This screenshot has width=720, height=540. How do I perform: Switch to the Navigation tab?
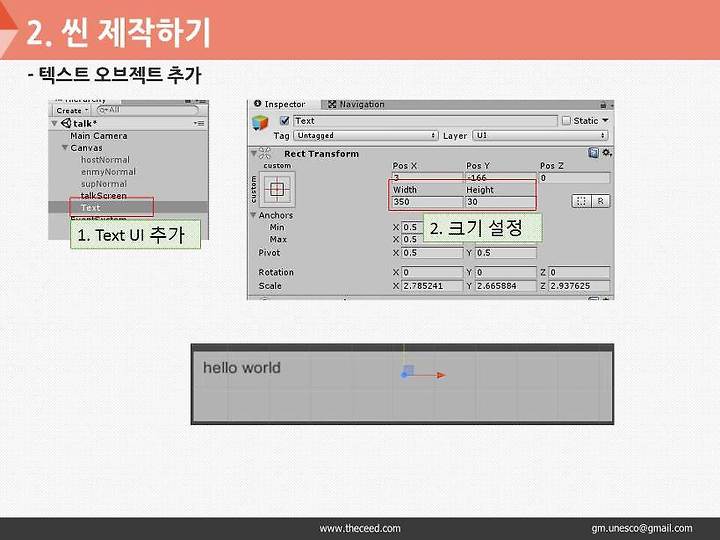click(x=356, y=104)
